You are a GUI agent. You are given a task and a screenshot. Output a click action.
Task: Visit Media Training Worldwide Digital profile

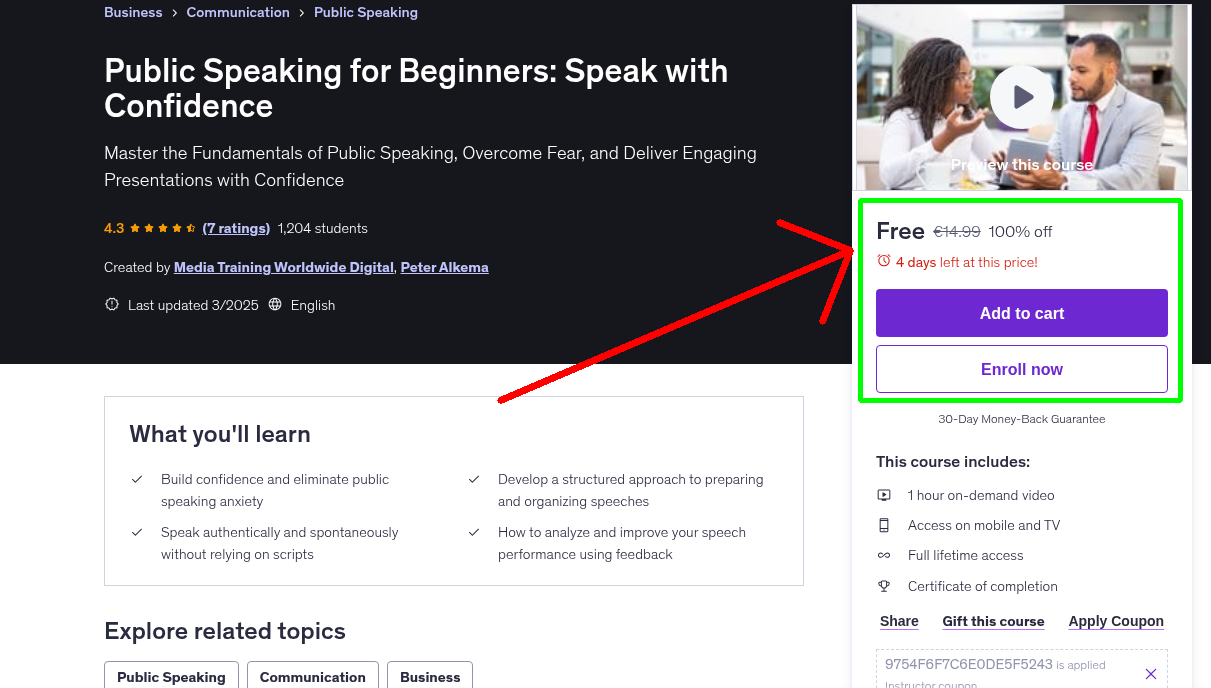(283, 267)
